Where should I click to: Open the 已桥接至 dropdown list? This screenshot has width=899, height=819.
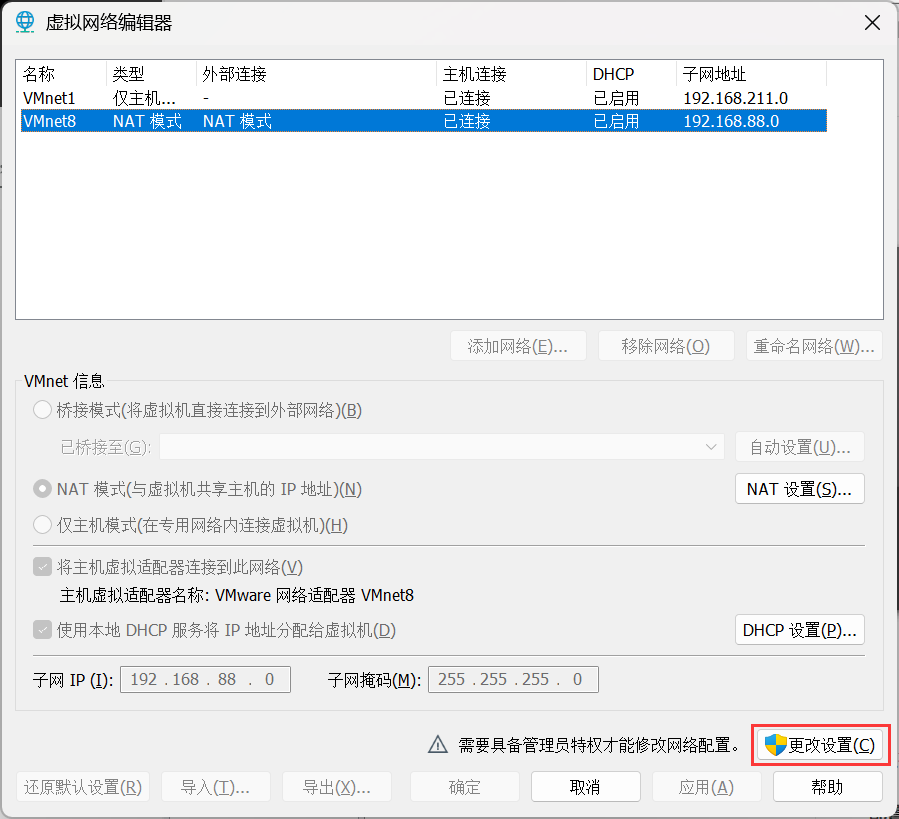coord(442,447)
